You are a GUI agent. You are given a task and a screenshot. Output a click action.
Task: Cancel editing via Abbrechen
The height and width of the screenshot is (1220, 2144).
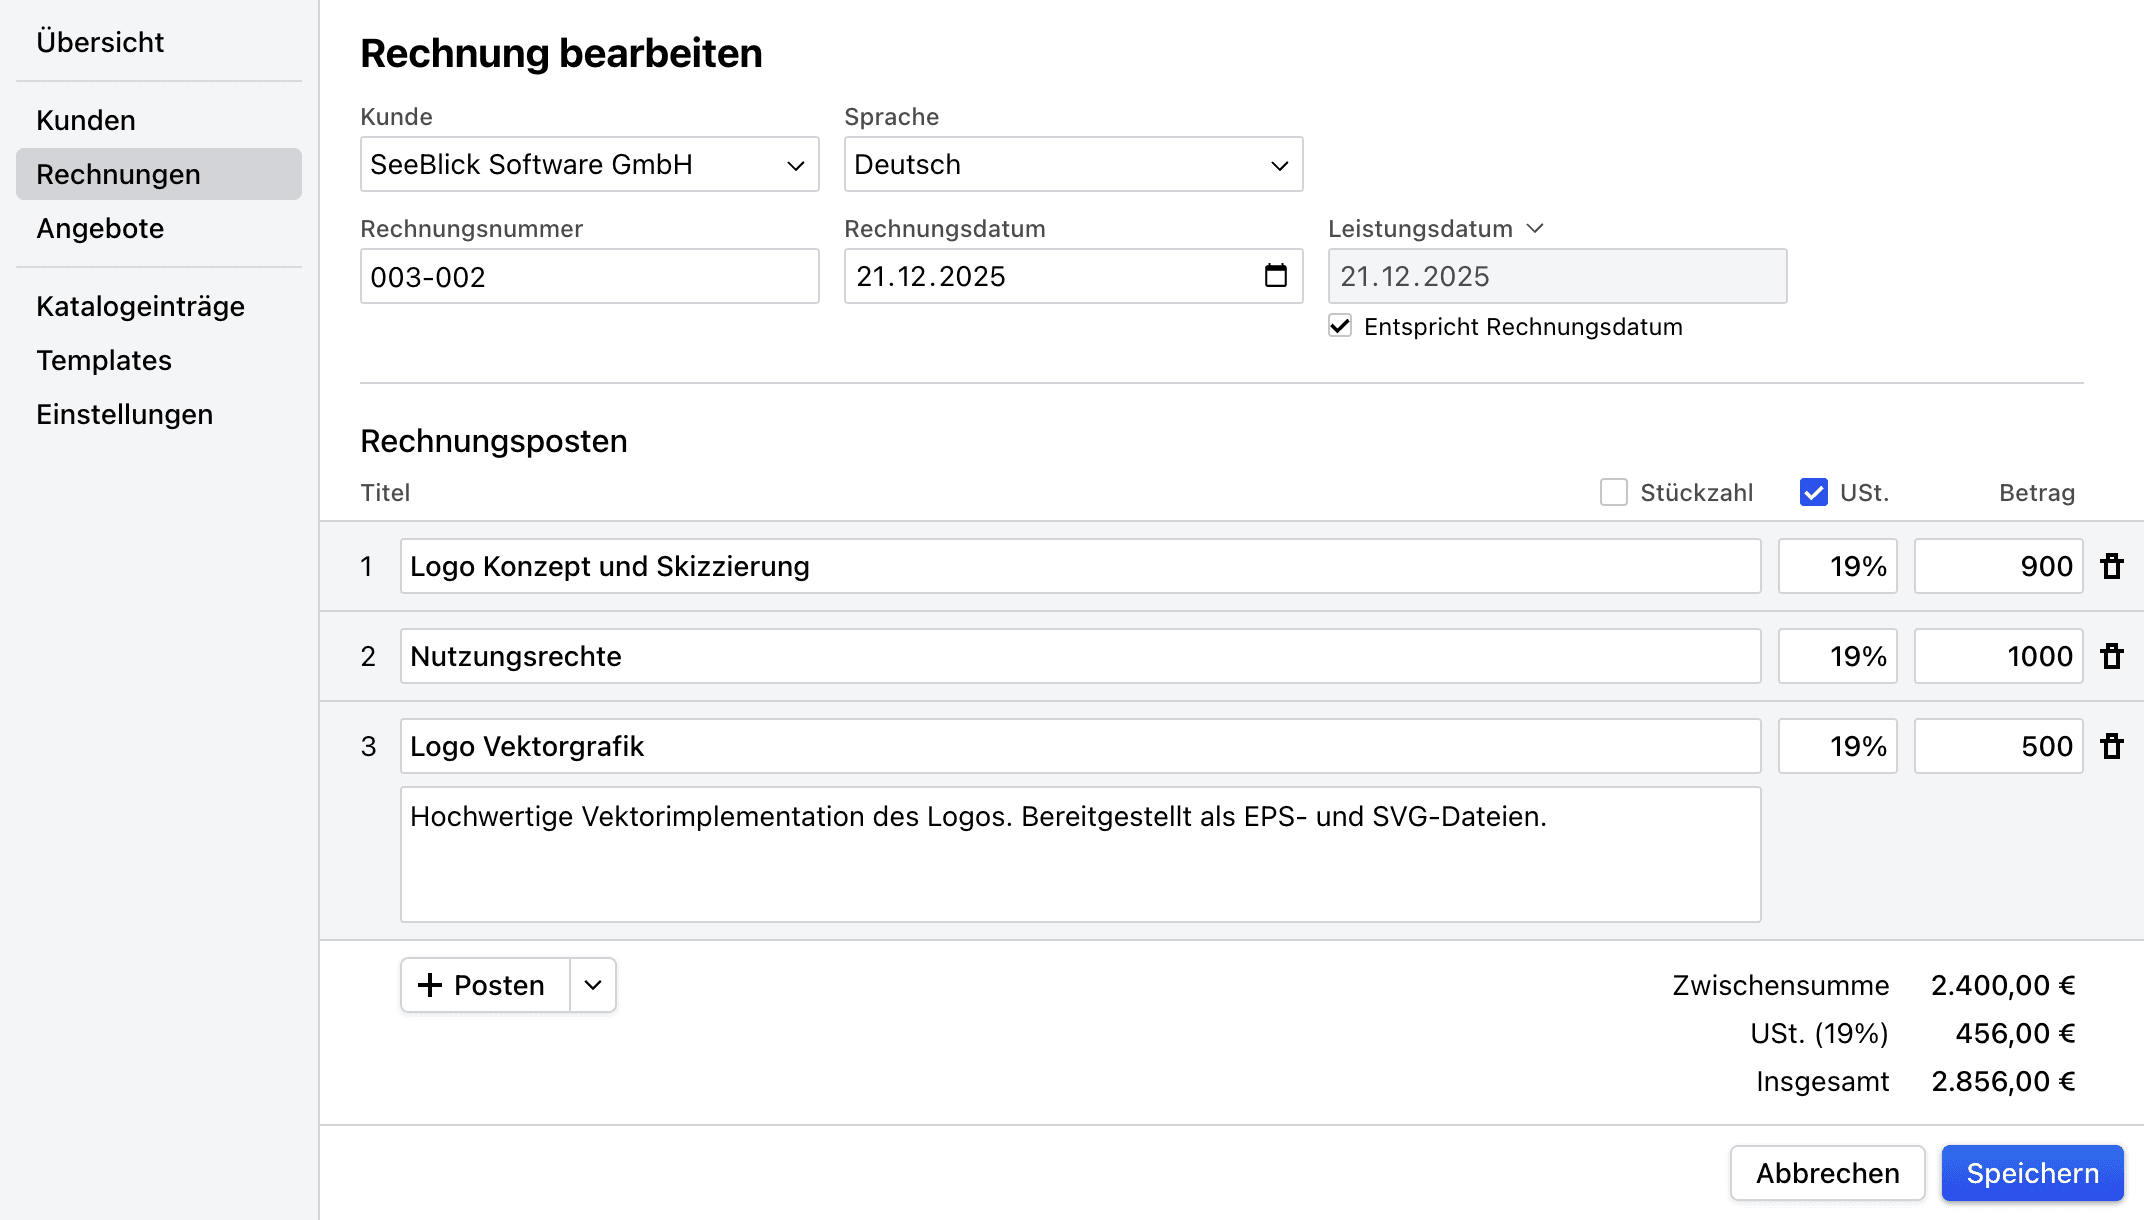(x=1827, y=1172)
